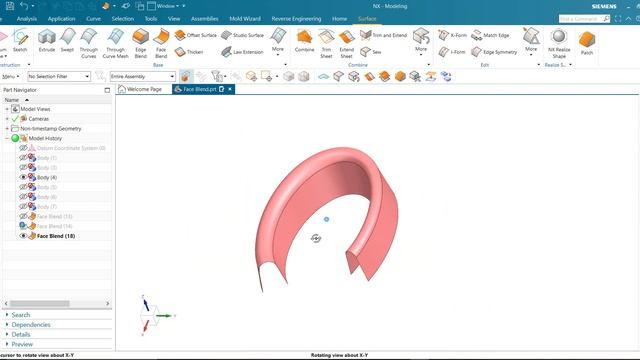Open the X-Form tool

click(452, 35)
